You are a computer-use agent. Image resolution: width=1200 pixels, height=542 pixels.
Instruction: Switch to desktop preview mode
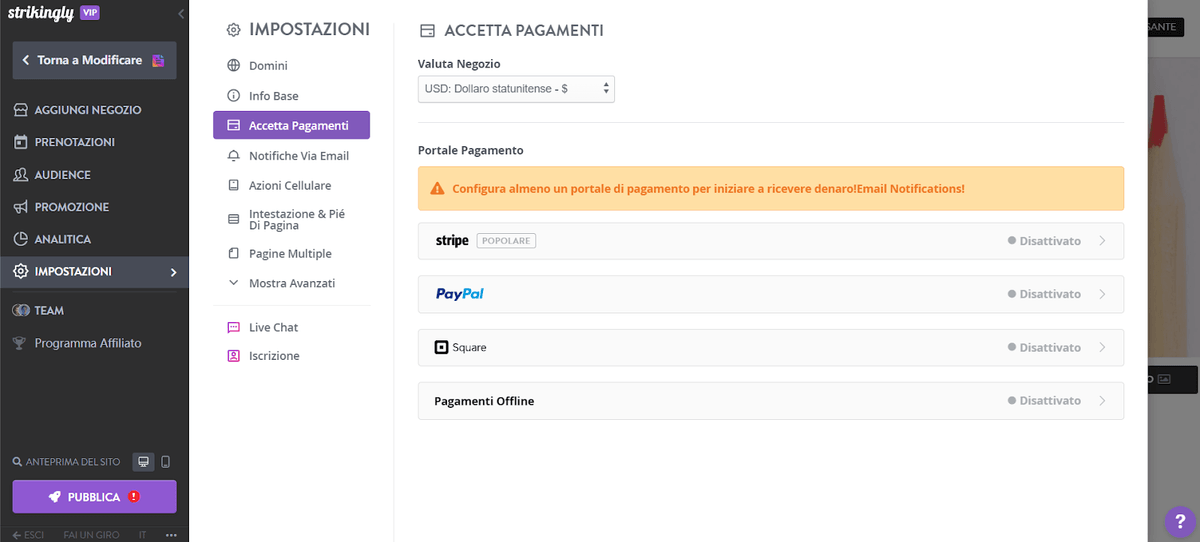144,462
